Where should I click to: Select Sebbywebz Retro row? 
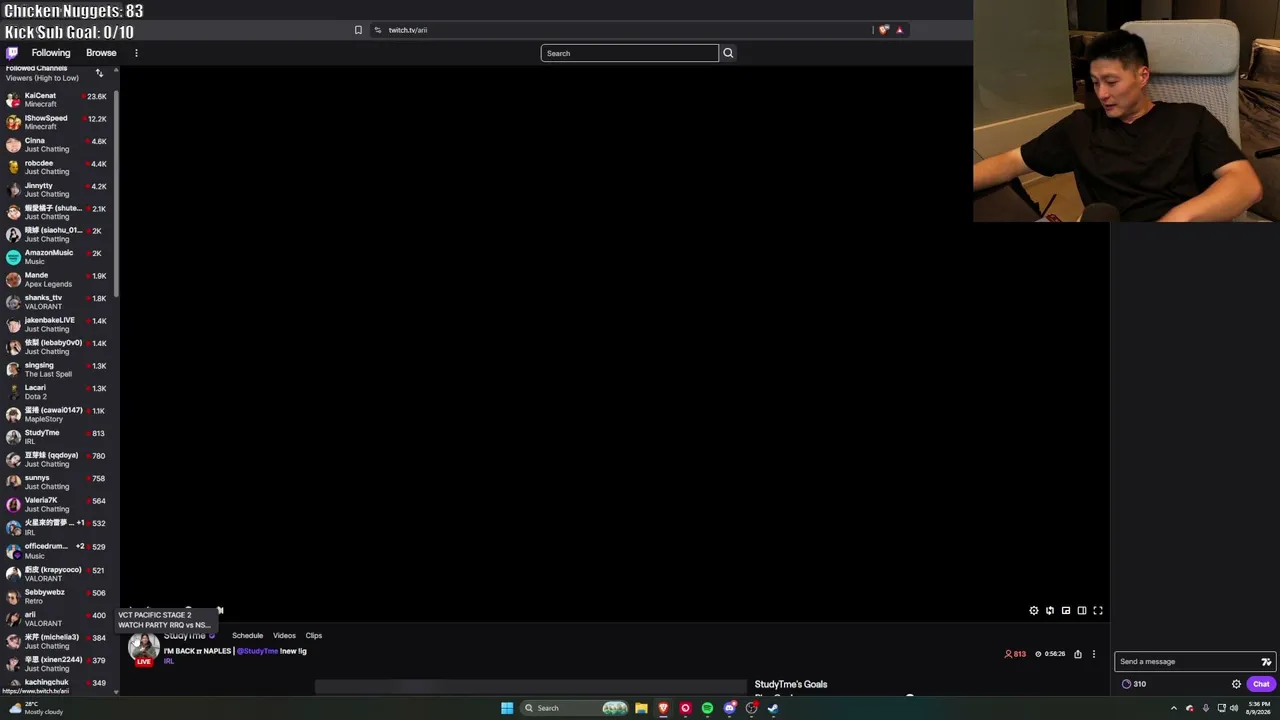[x=57, y=596]
